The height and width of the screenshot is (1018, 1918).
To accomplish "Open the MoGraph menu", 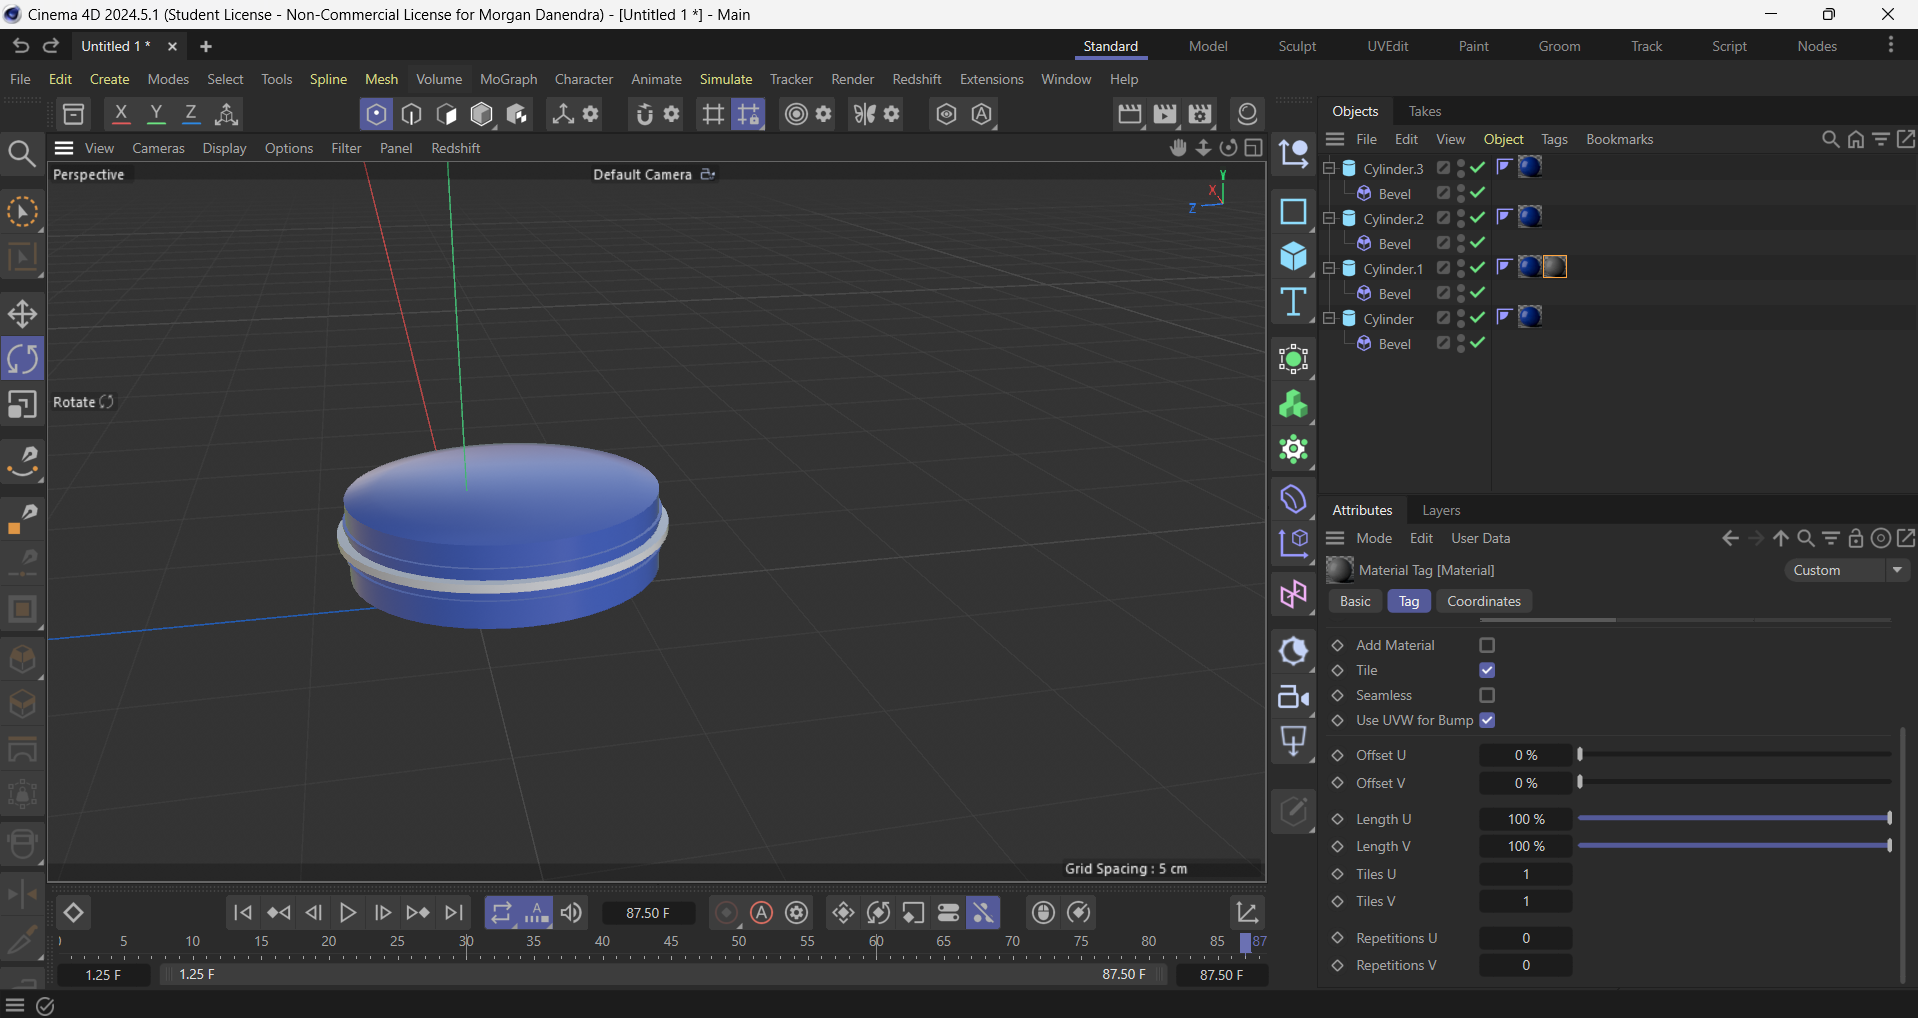I will tap(508, 79).
